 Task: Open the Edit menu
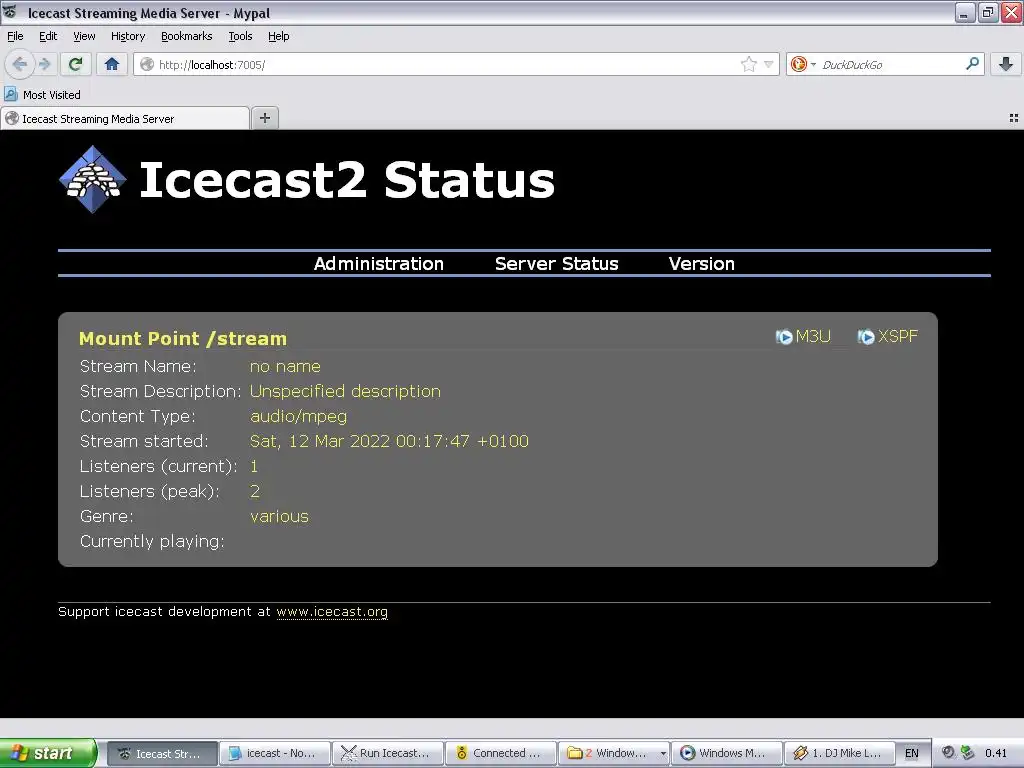pos(48,36)
